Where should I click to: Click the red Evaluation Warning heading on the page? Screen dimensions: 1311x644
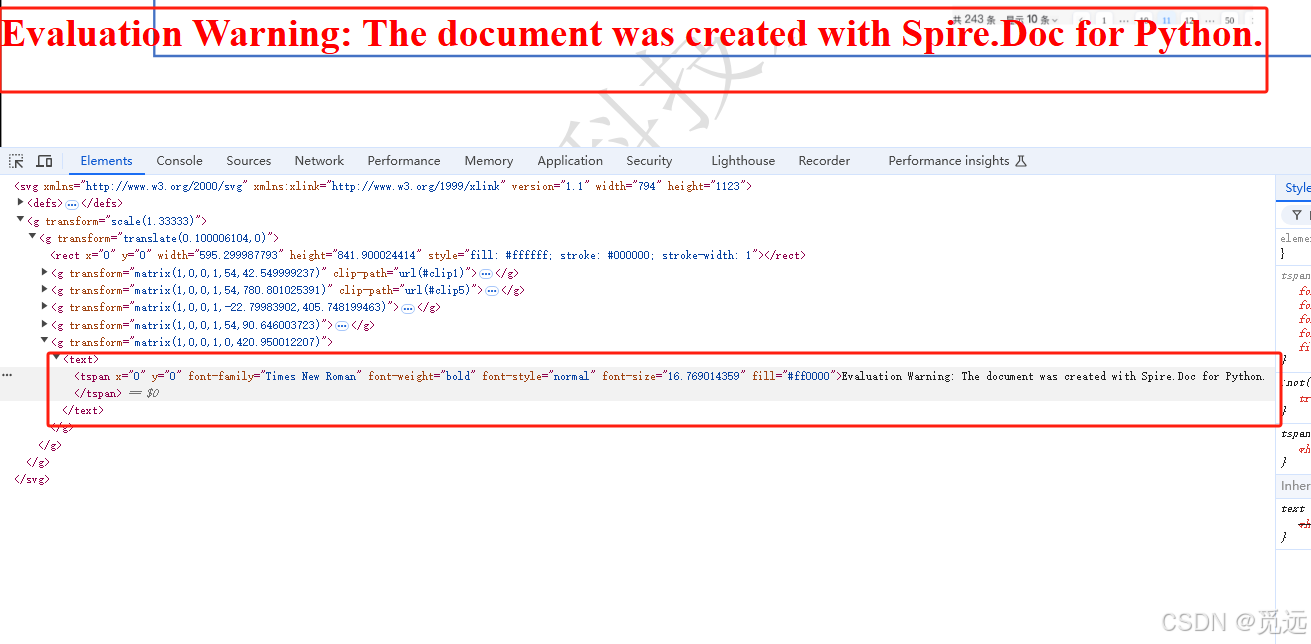(632, 34)
